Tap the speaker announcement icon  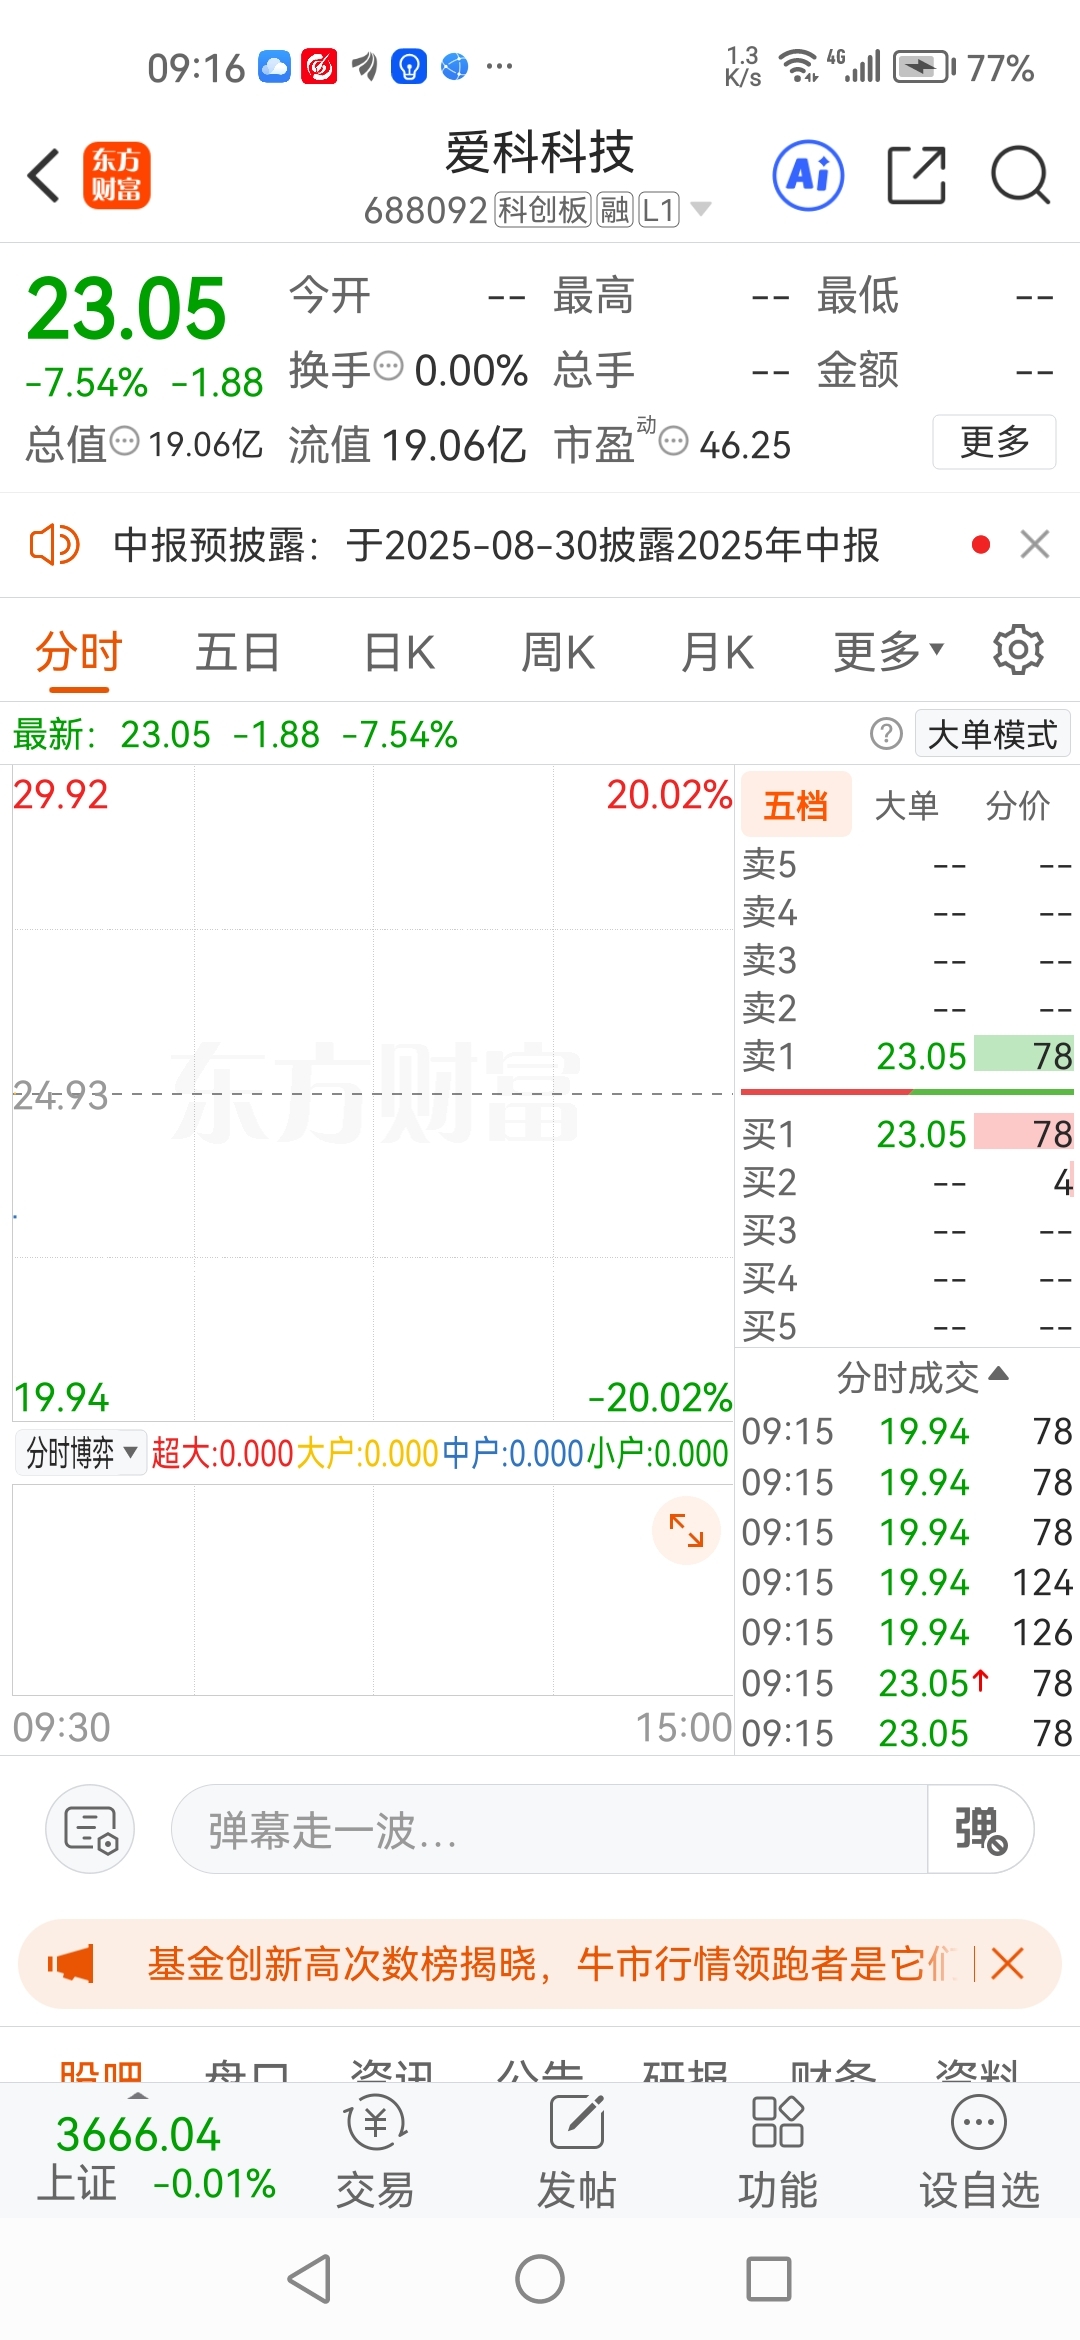(x=54, y=545)
